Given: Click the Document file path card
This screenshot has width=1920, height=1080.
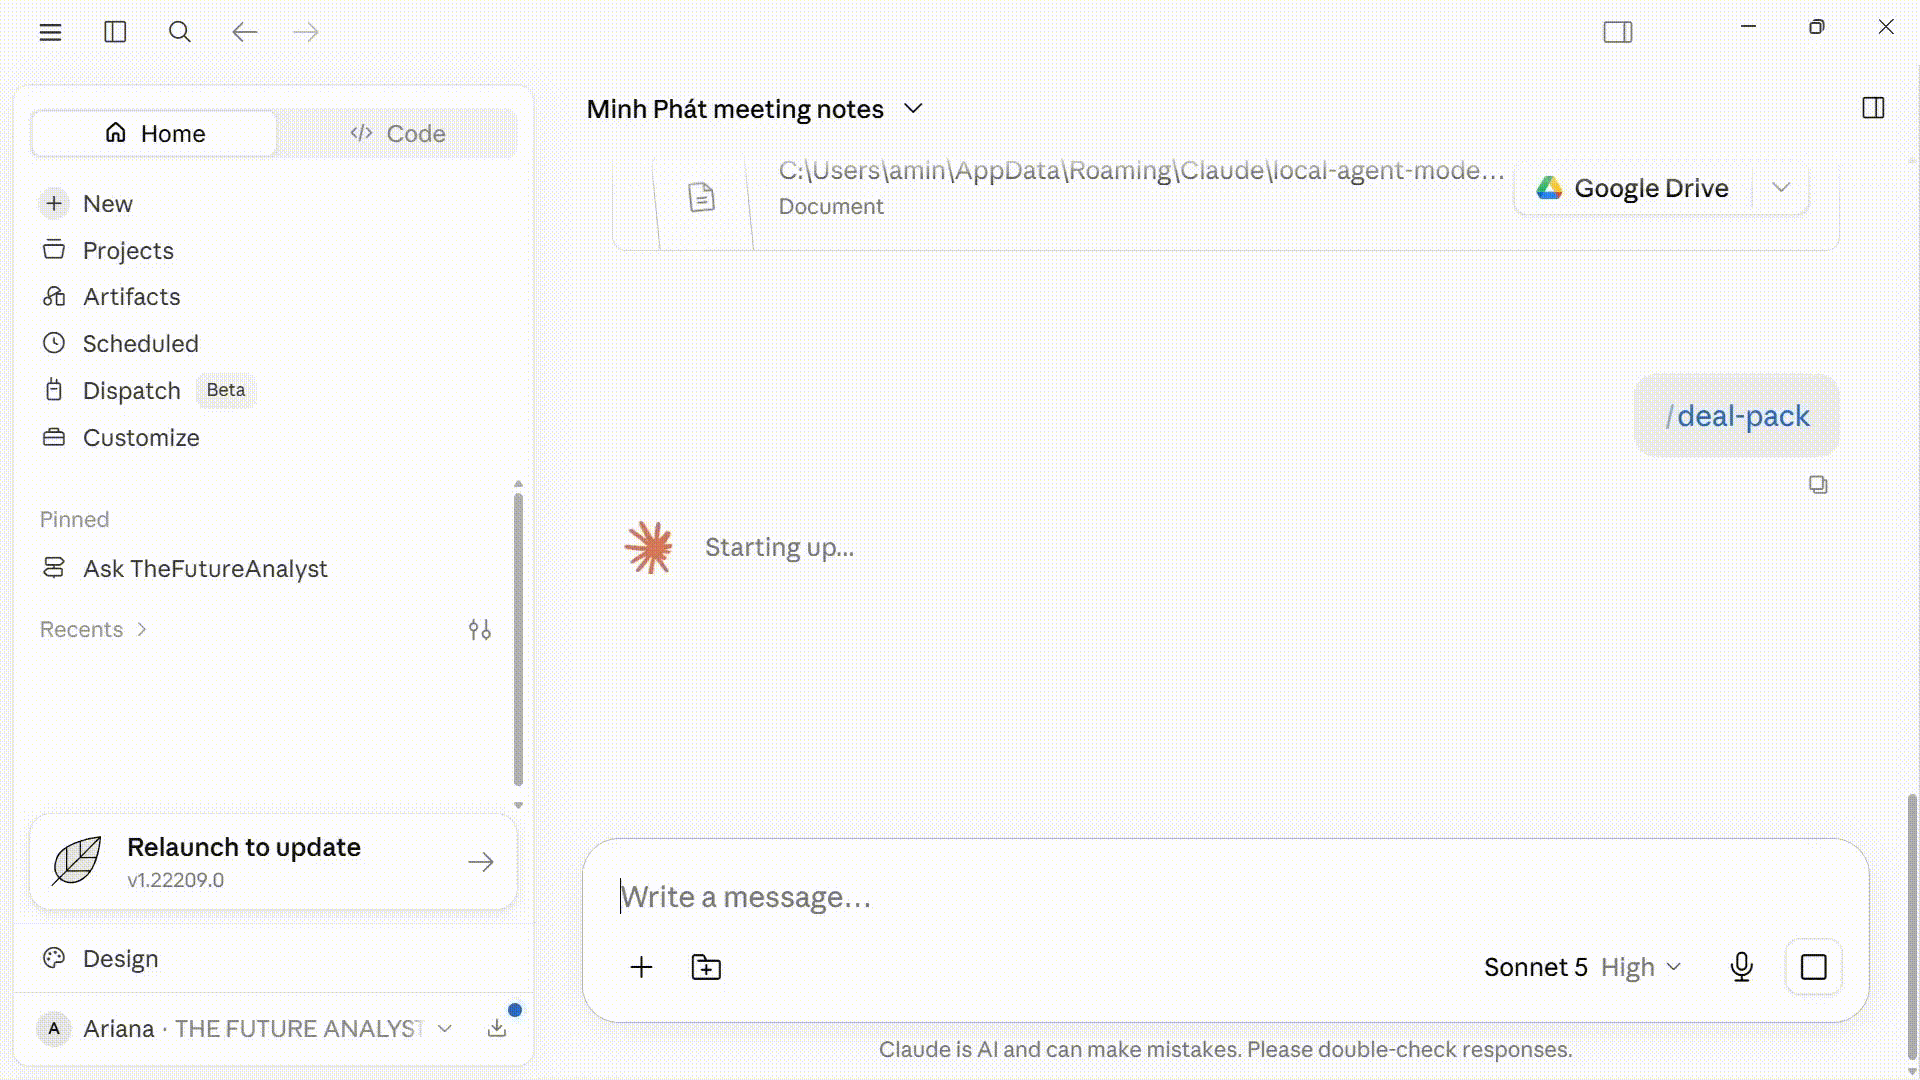Looking at the screenshot, I should pyautogui.click(x=1225, y=203).
